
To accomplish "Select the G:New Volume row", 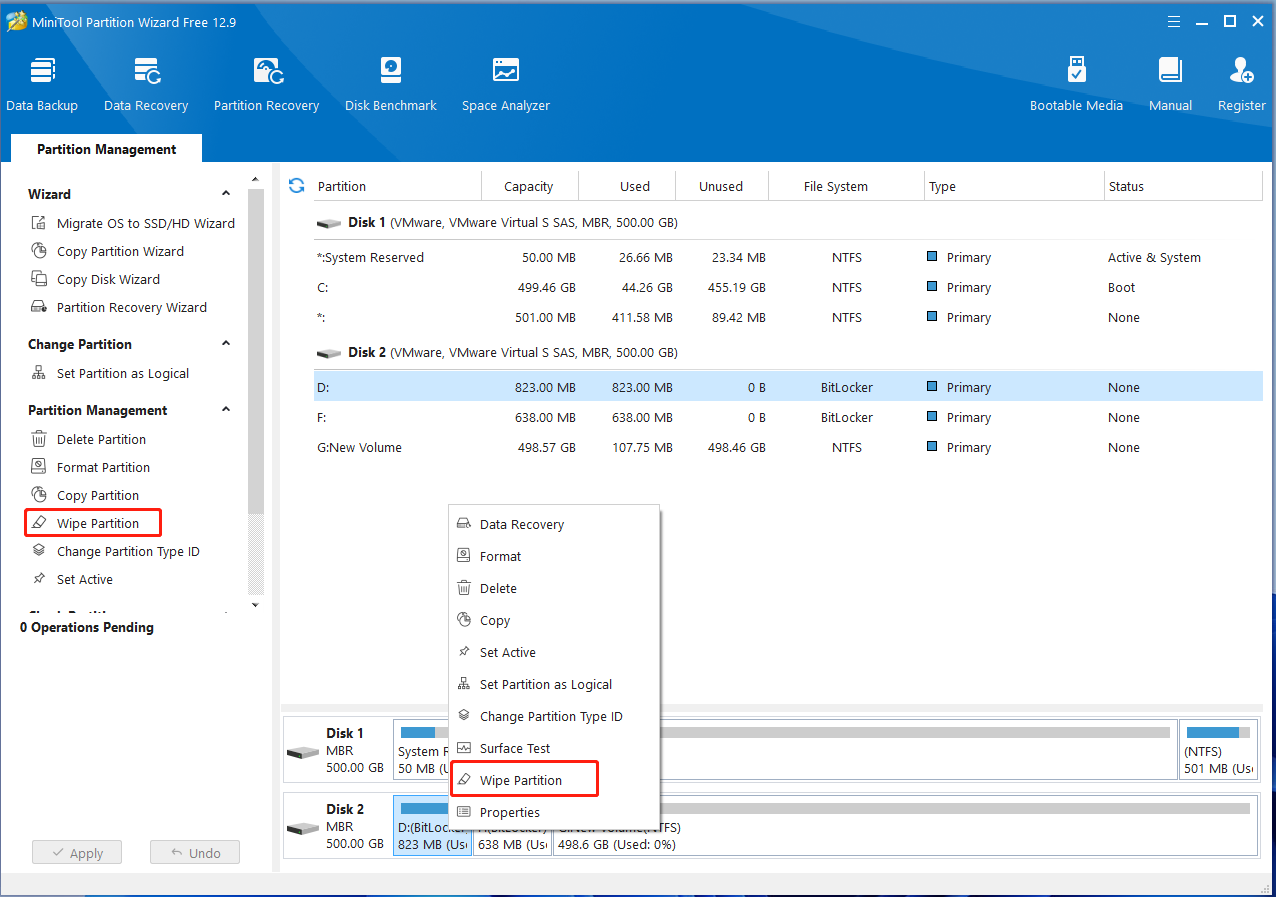I will click(x=788, y=447).
